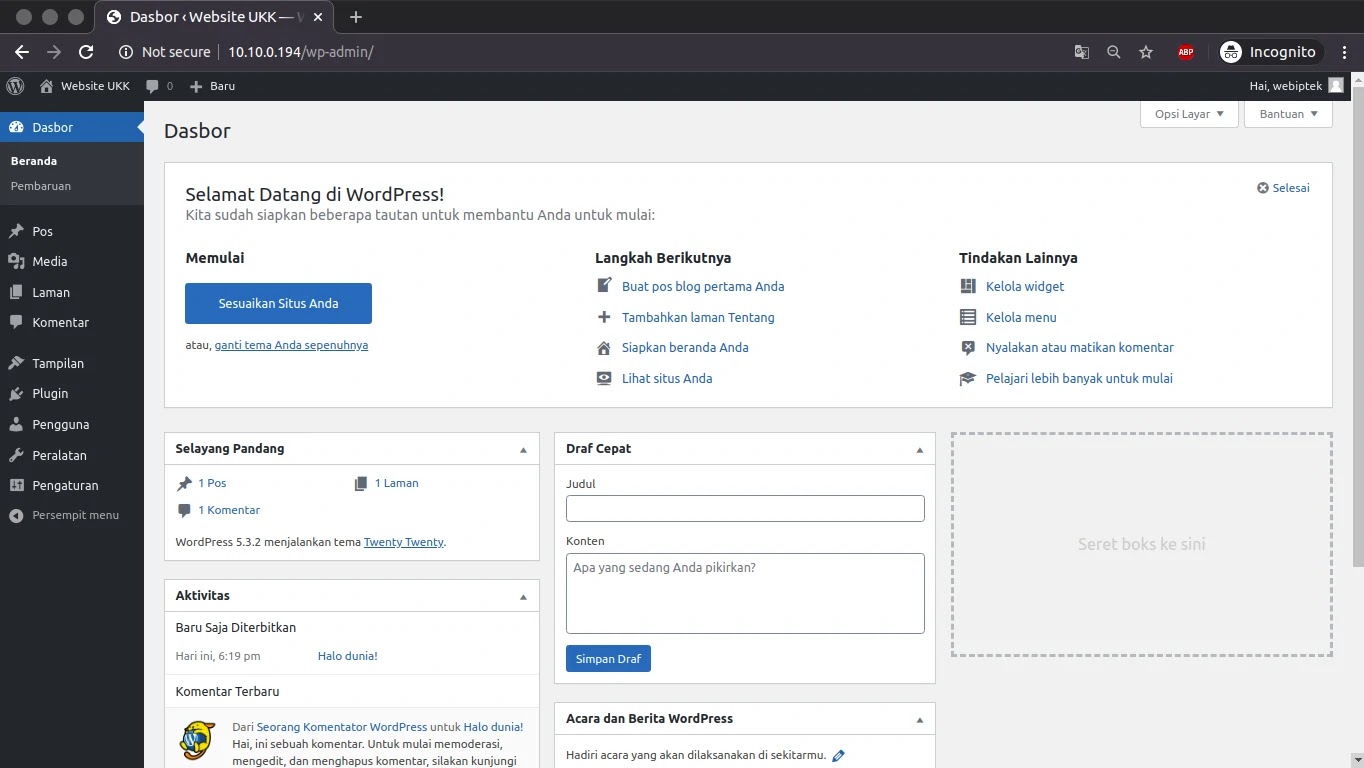Collapse the Selayang Pandang box

tap(523, 450)
